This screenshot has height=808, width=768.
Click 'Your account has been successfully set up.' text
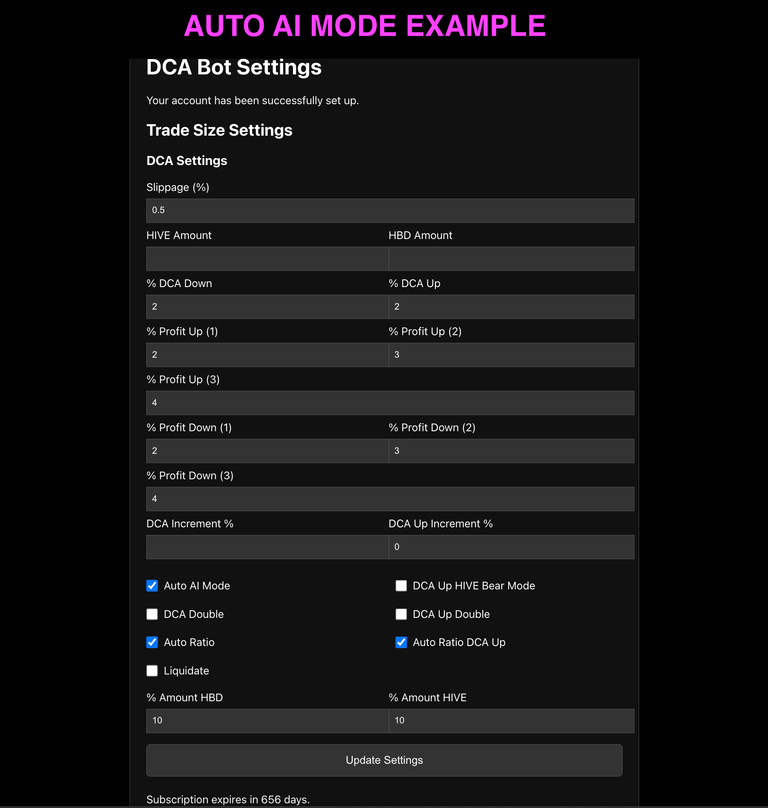click(253, 100)
